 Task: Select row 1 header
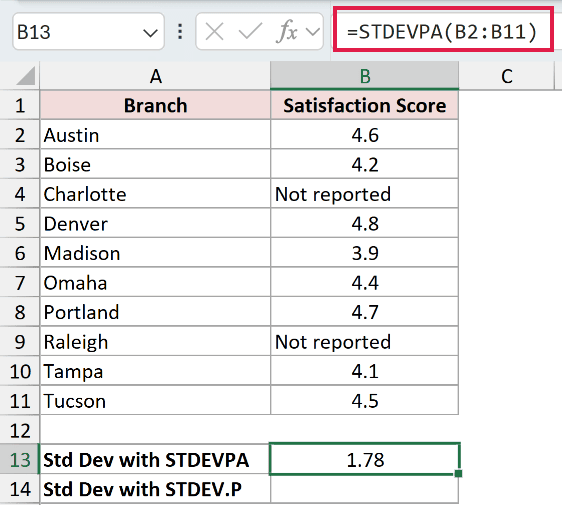(x=20, y=105)
